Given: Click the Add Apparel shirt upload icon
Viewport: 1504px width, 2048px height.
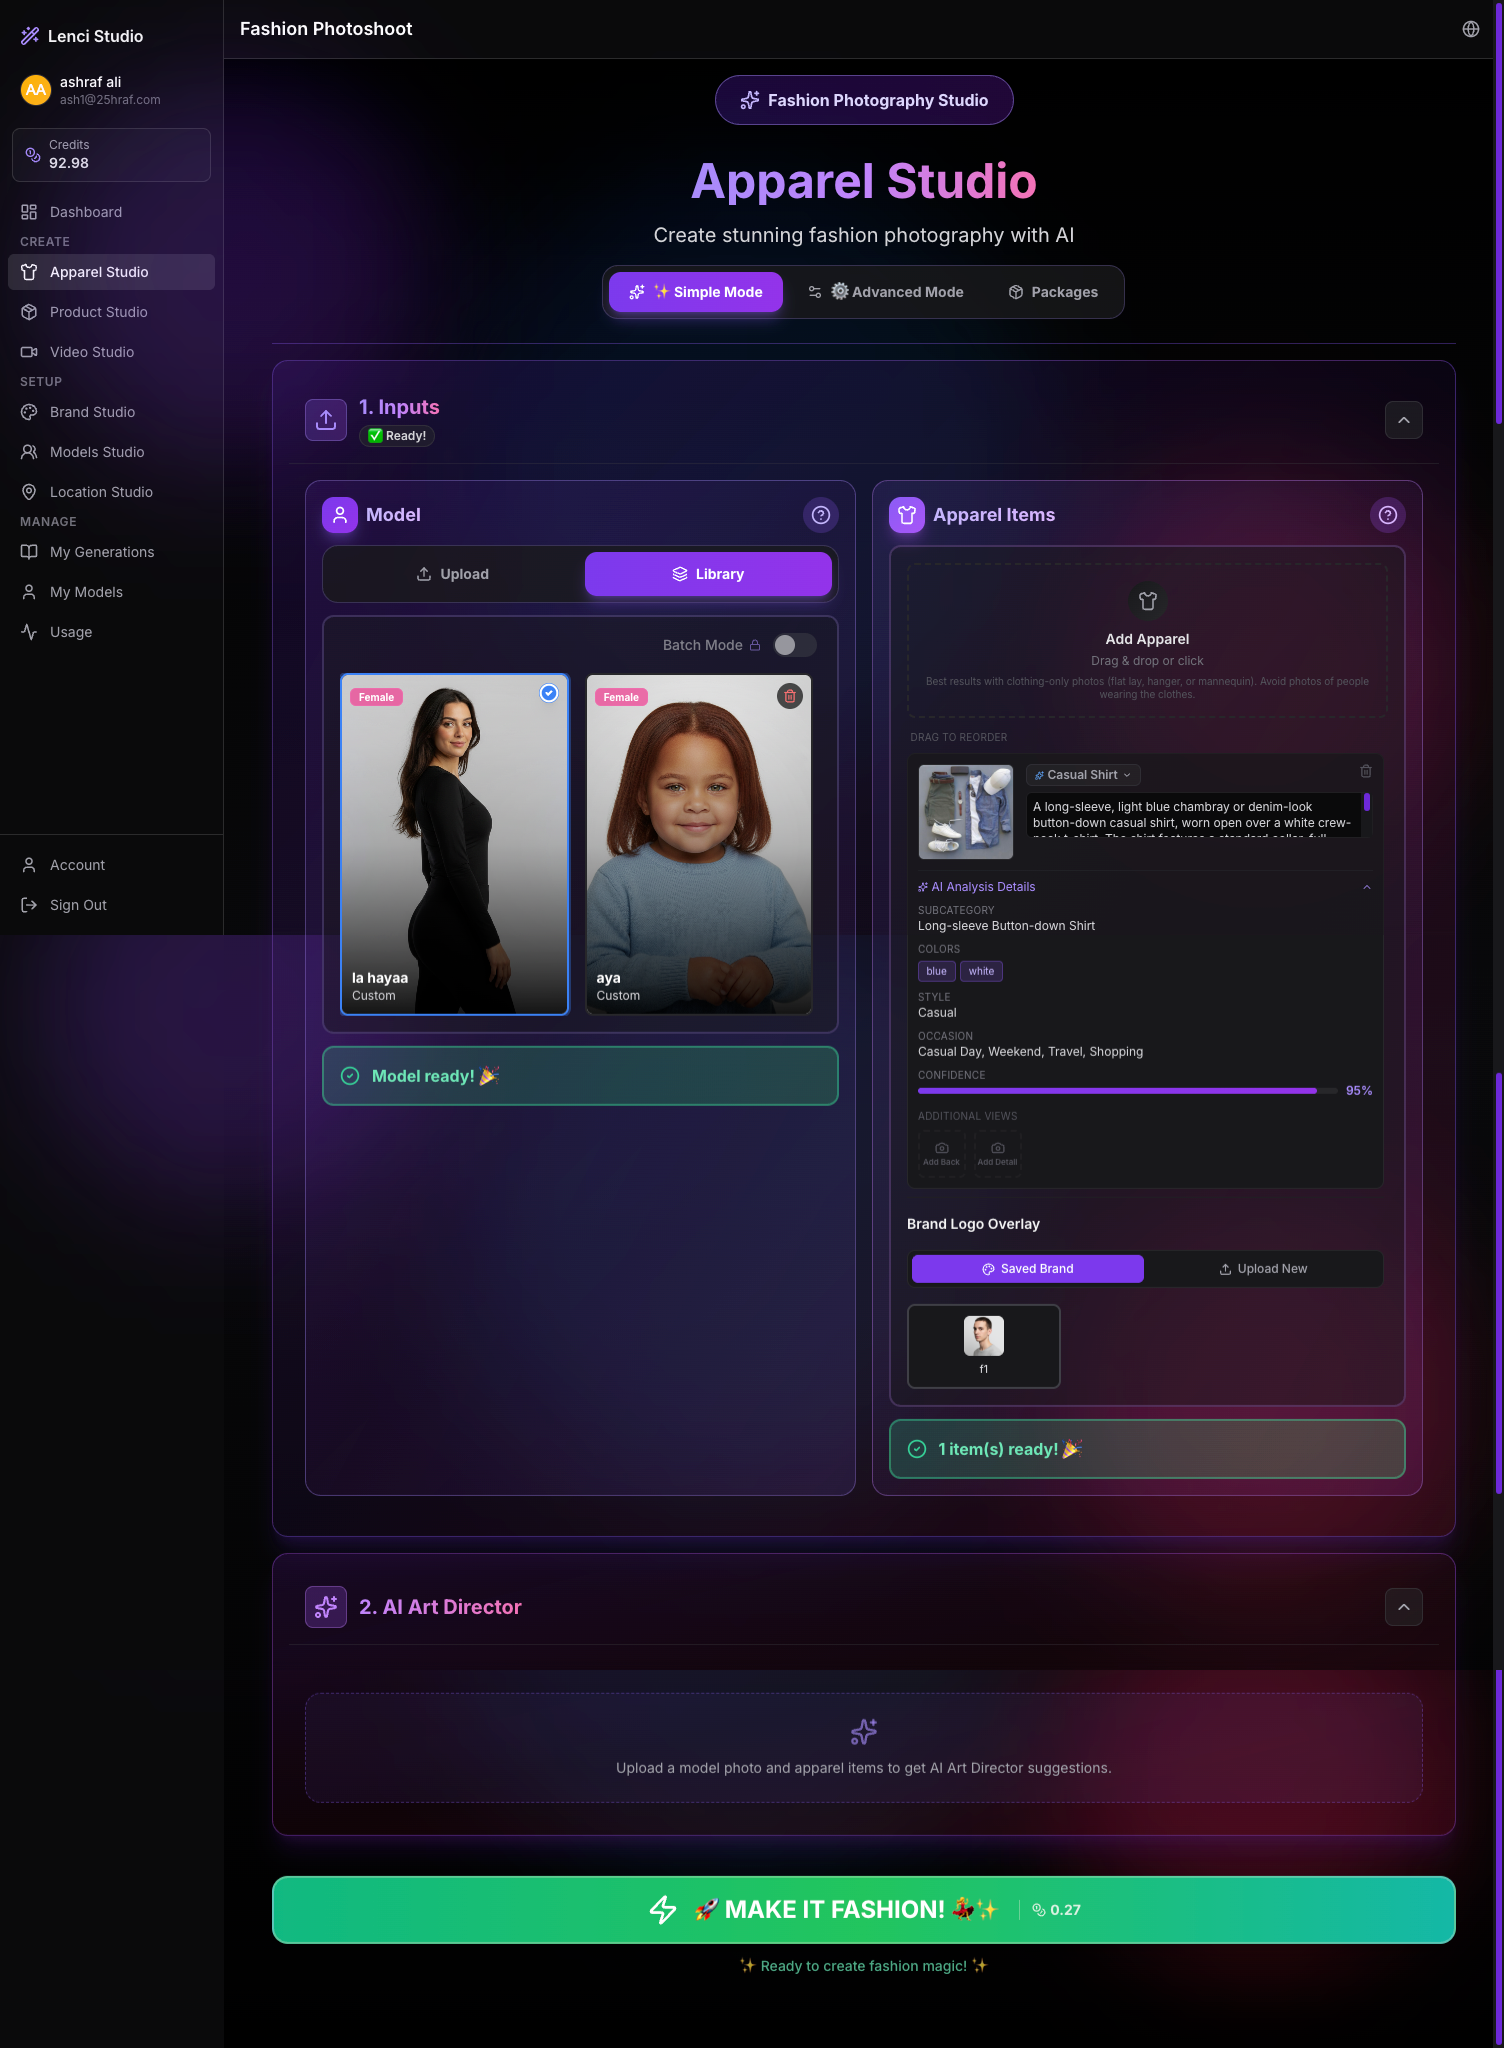Looking at the screenshot, I should (1147, 601).
